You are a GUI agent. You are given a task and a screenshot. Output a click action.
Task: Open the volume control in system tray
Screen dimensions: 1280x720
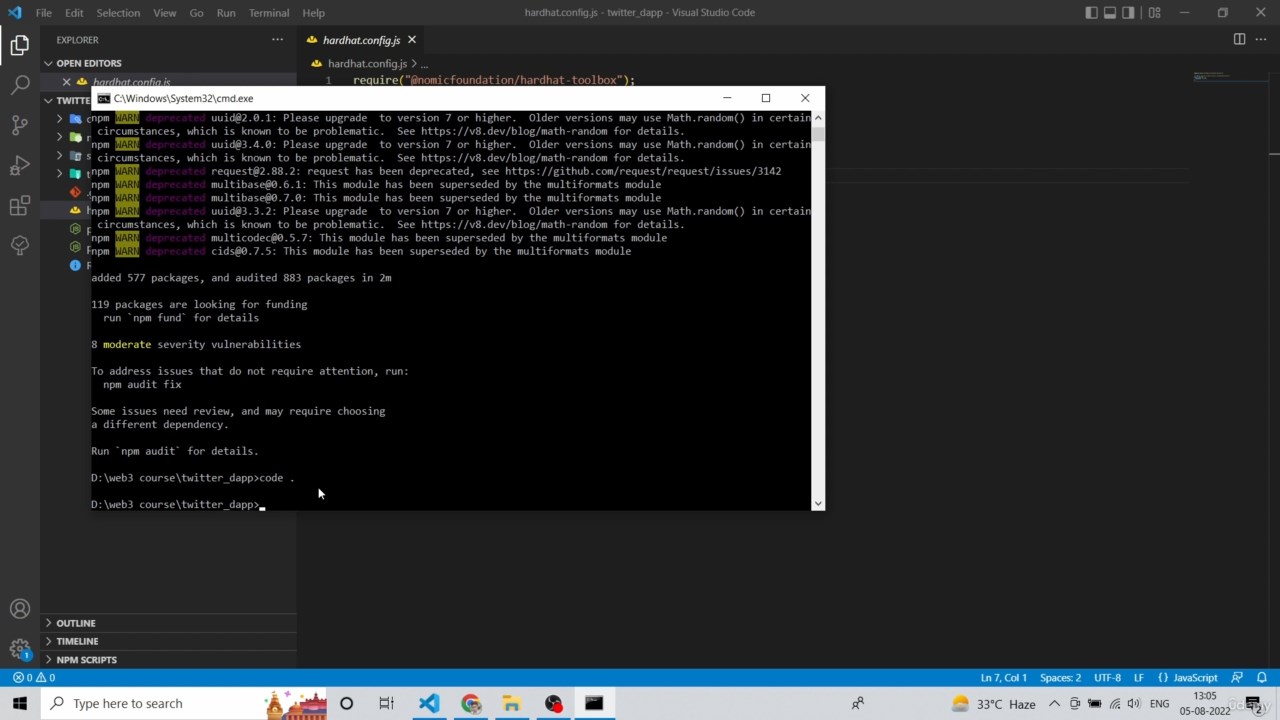(1134, 703)
